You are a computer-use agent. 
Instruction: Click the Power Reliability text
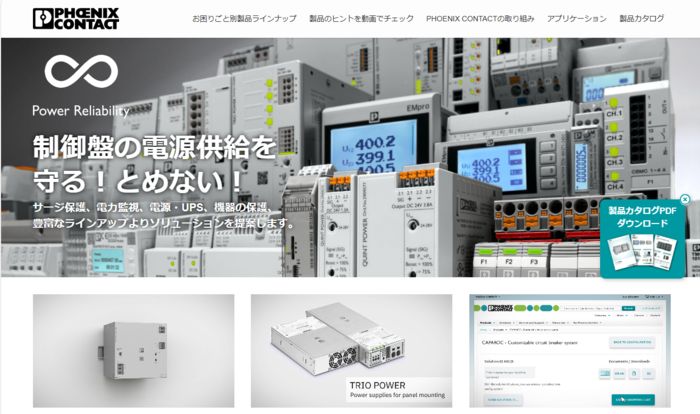click(x=82, y=110)
